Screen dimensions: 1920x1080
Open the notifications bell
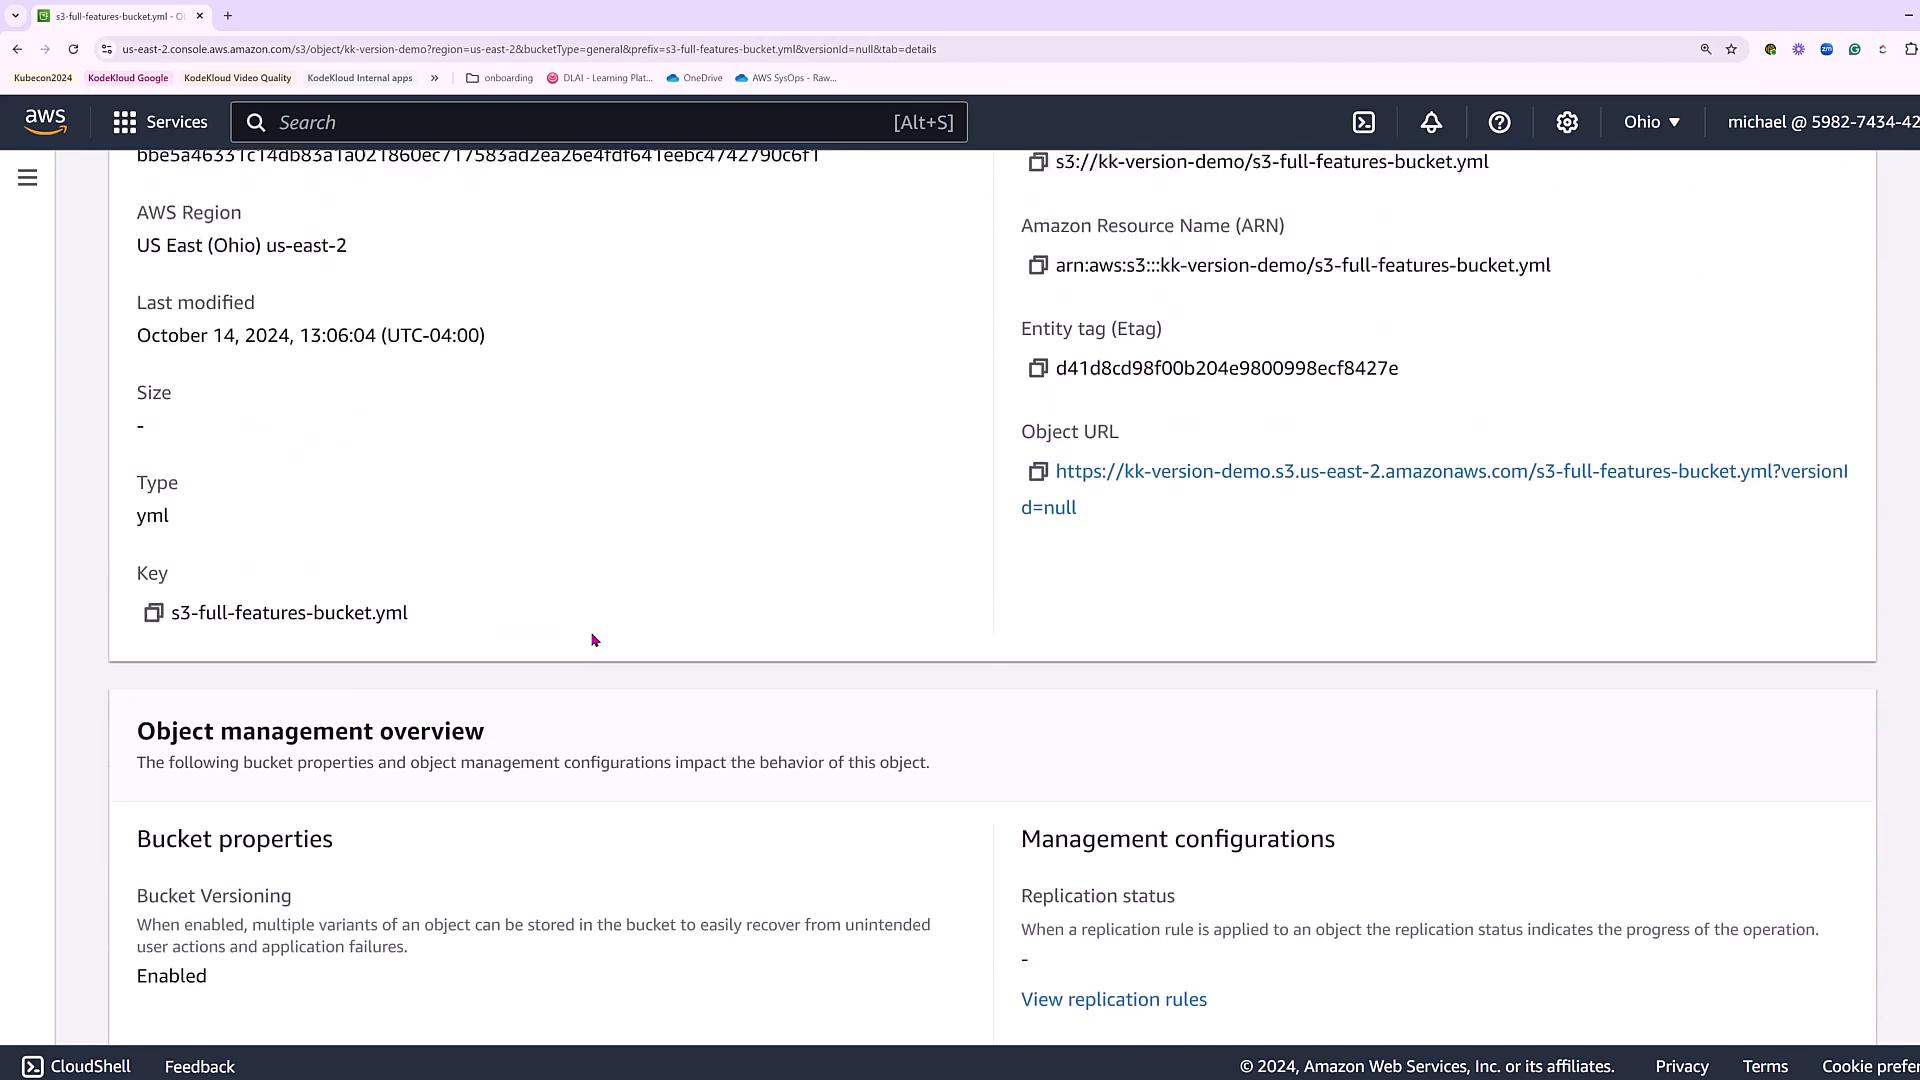coord(1431,122)
